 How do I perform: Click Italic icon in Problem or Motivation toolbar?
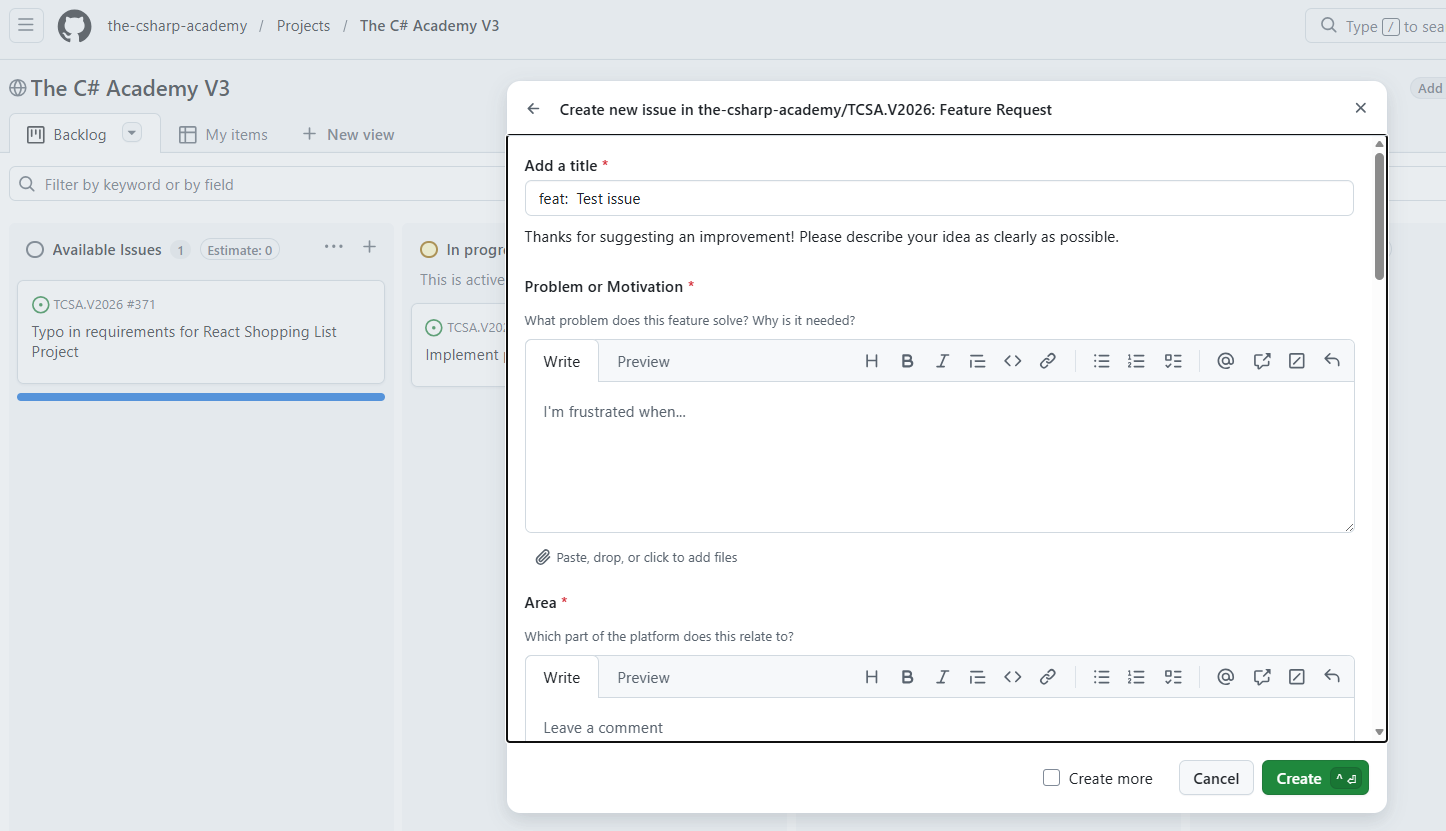coord(942,361)
